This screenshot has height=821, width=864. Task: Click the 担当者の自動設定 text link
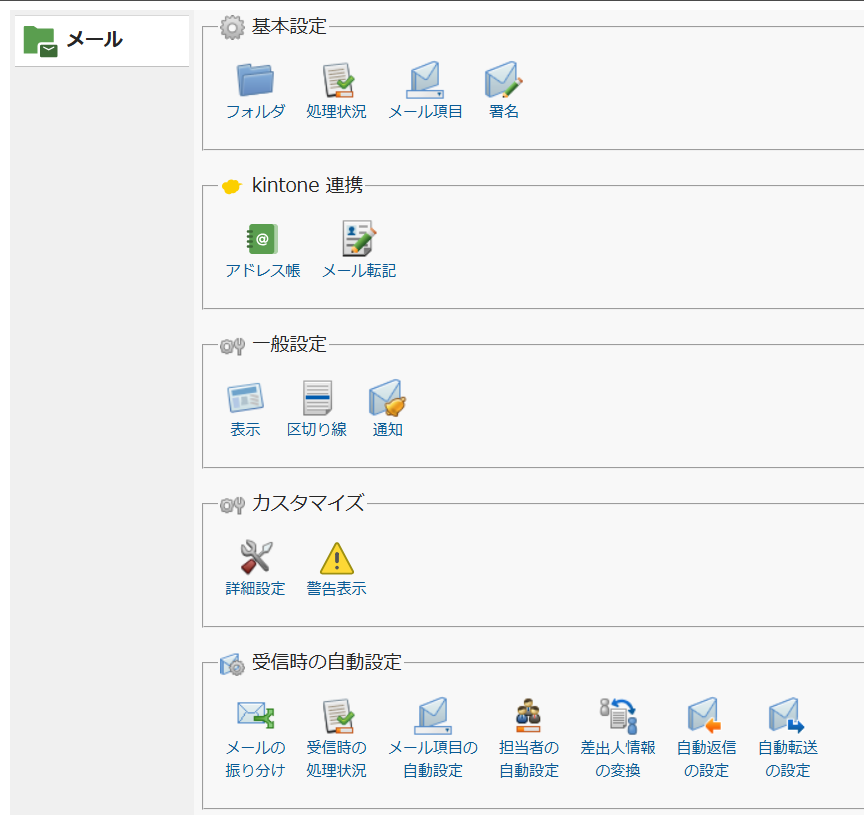[529, 759]
